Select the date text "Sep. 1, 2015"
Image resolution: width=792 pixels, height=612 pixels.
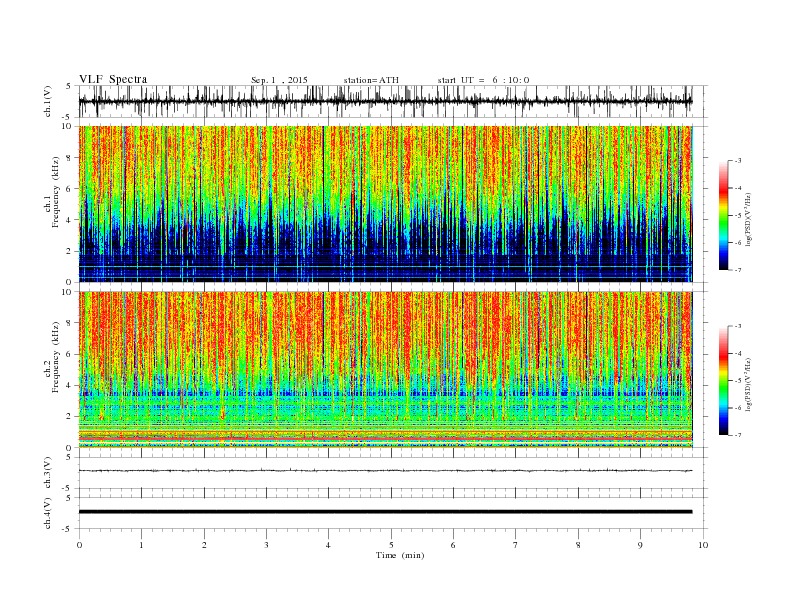point(279,80)
